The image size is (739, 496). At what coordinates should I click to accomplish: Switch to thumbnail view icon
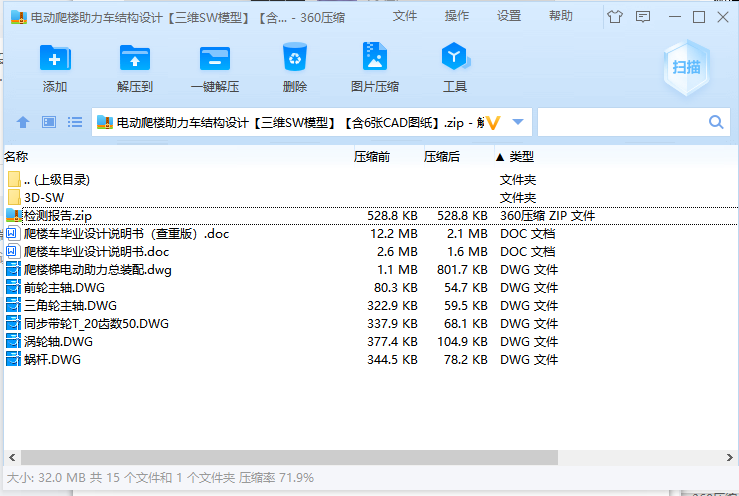click(49, 123)
